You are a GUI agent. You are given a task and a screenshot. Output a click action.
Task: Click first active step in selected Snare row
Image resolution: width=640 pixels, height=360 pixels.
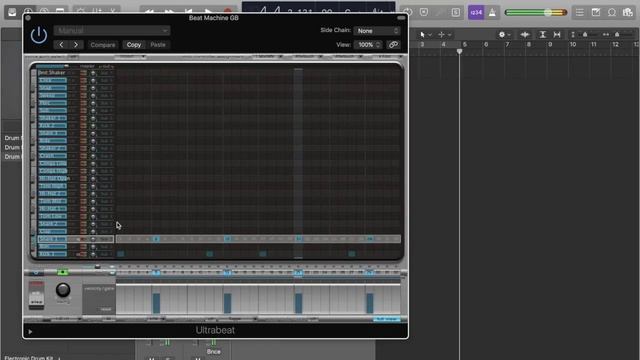[156, 239]
